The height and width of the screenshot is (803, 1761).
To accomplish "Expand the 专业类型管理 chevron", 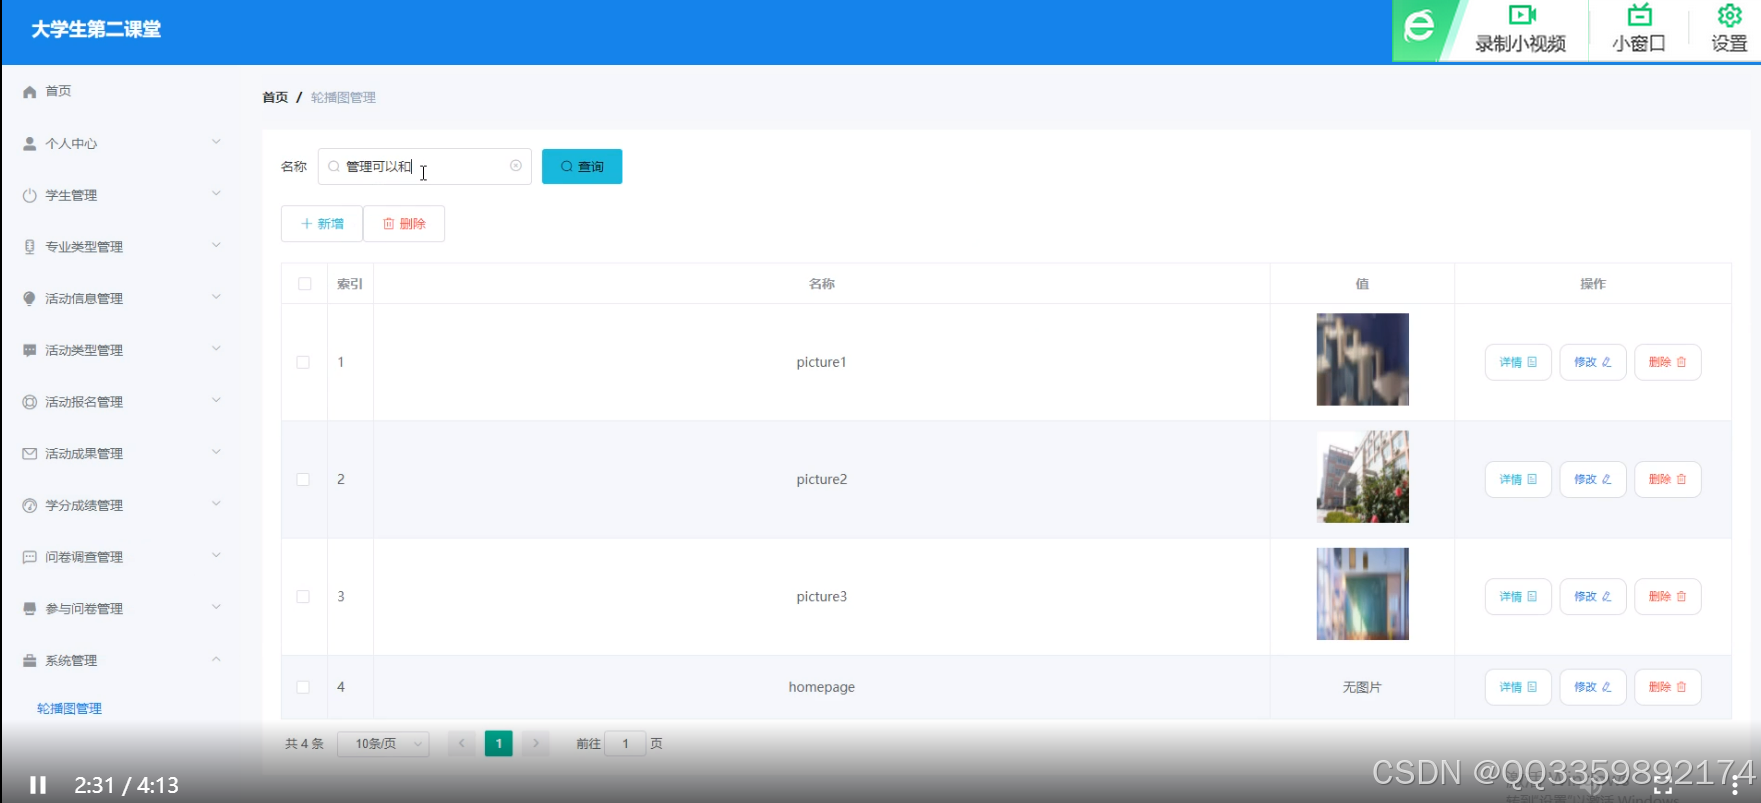I will pos(216,246).
